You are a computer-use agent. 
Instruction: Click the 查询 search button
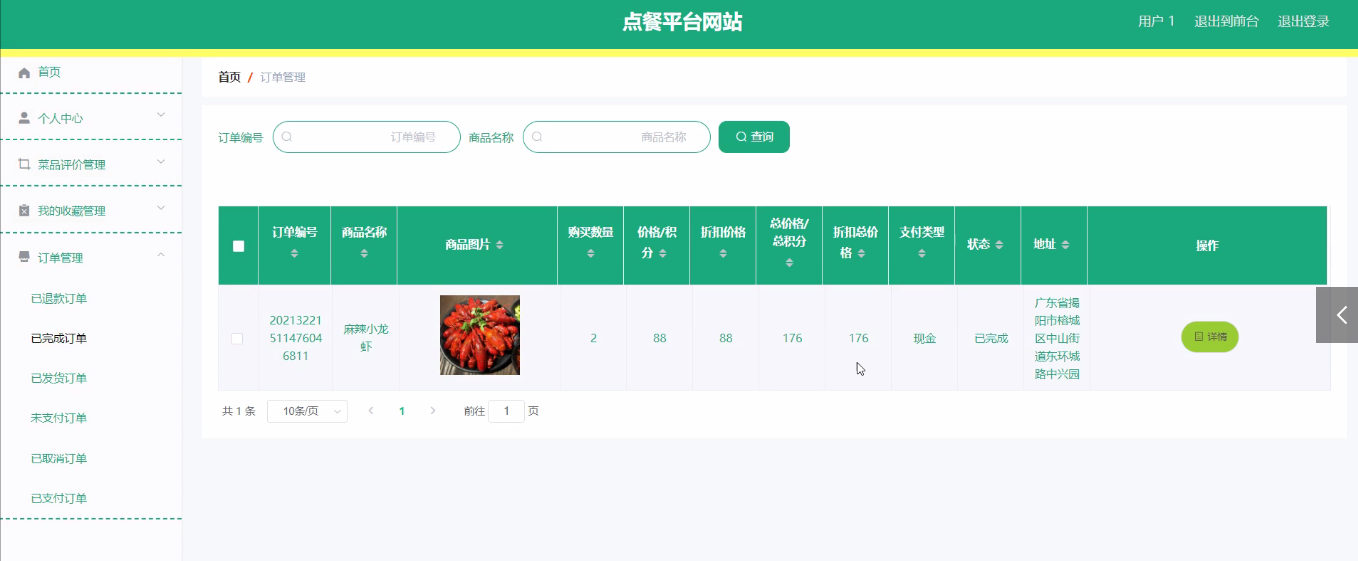pyautogui.click(x=754, y=137)
